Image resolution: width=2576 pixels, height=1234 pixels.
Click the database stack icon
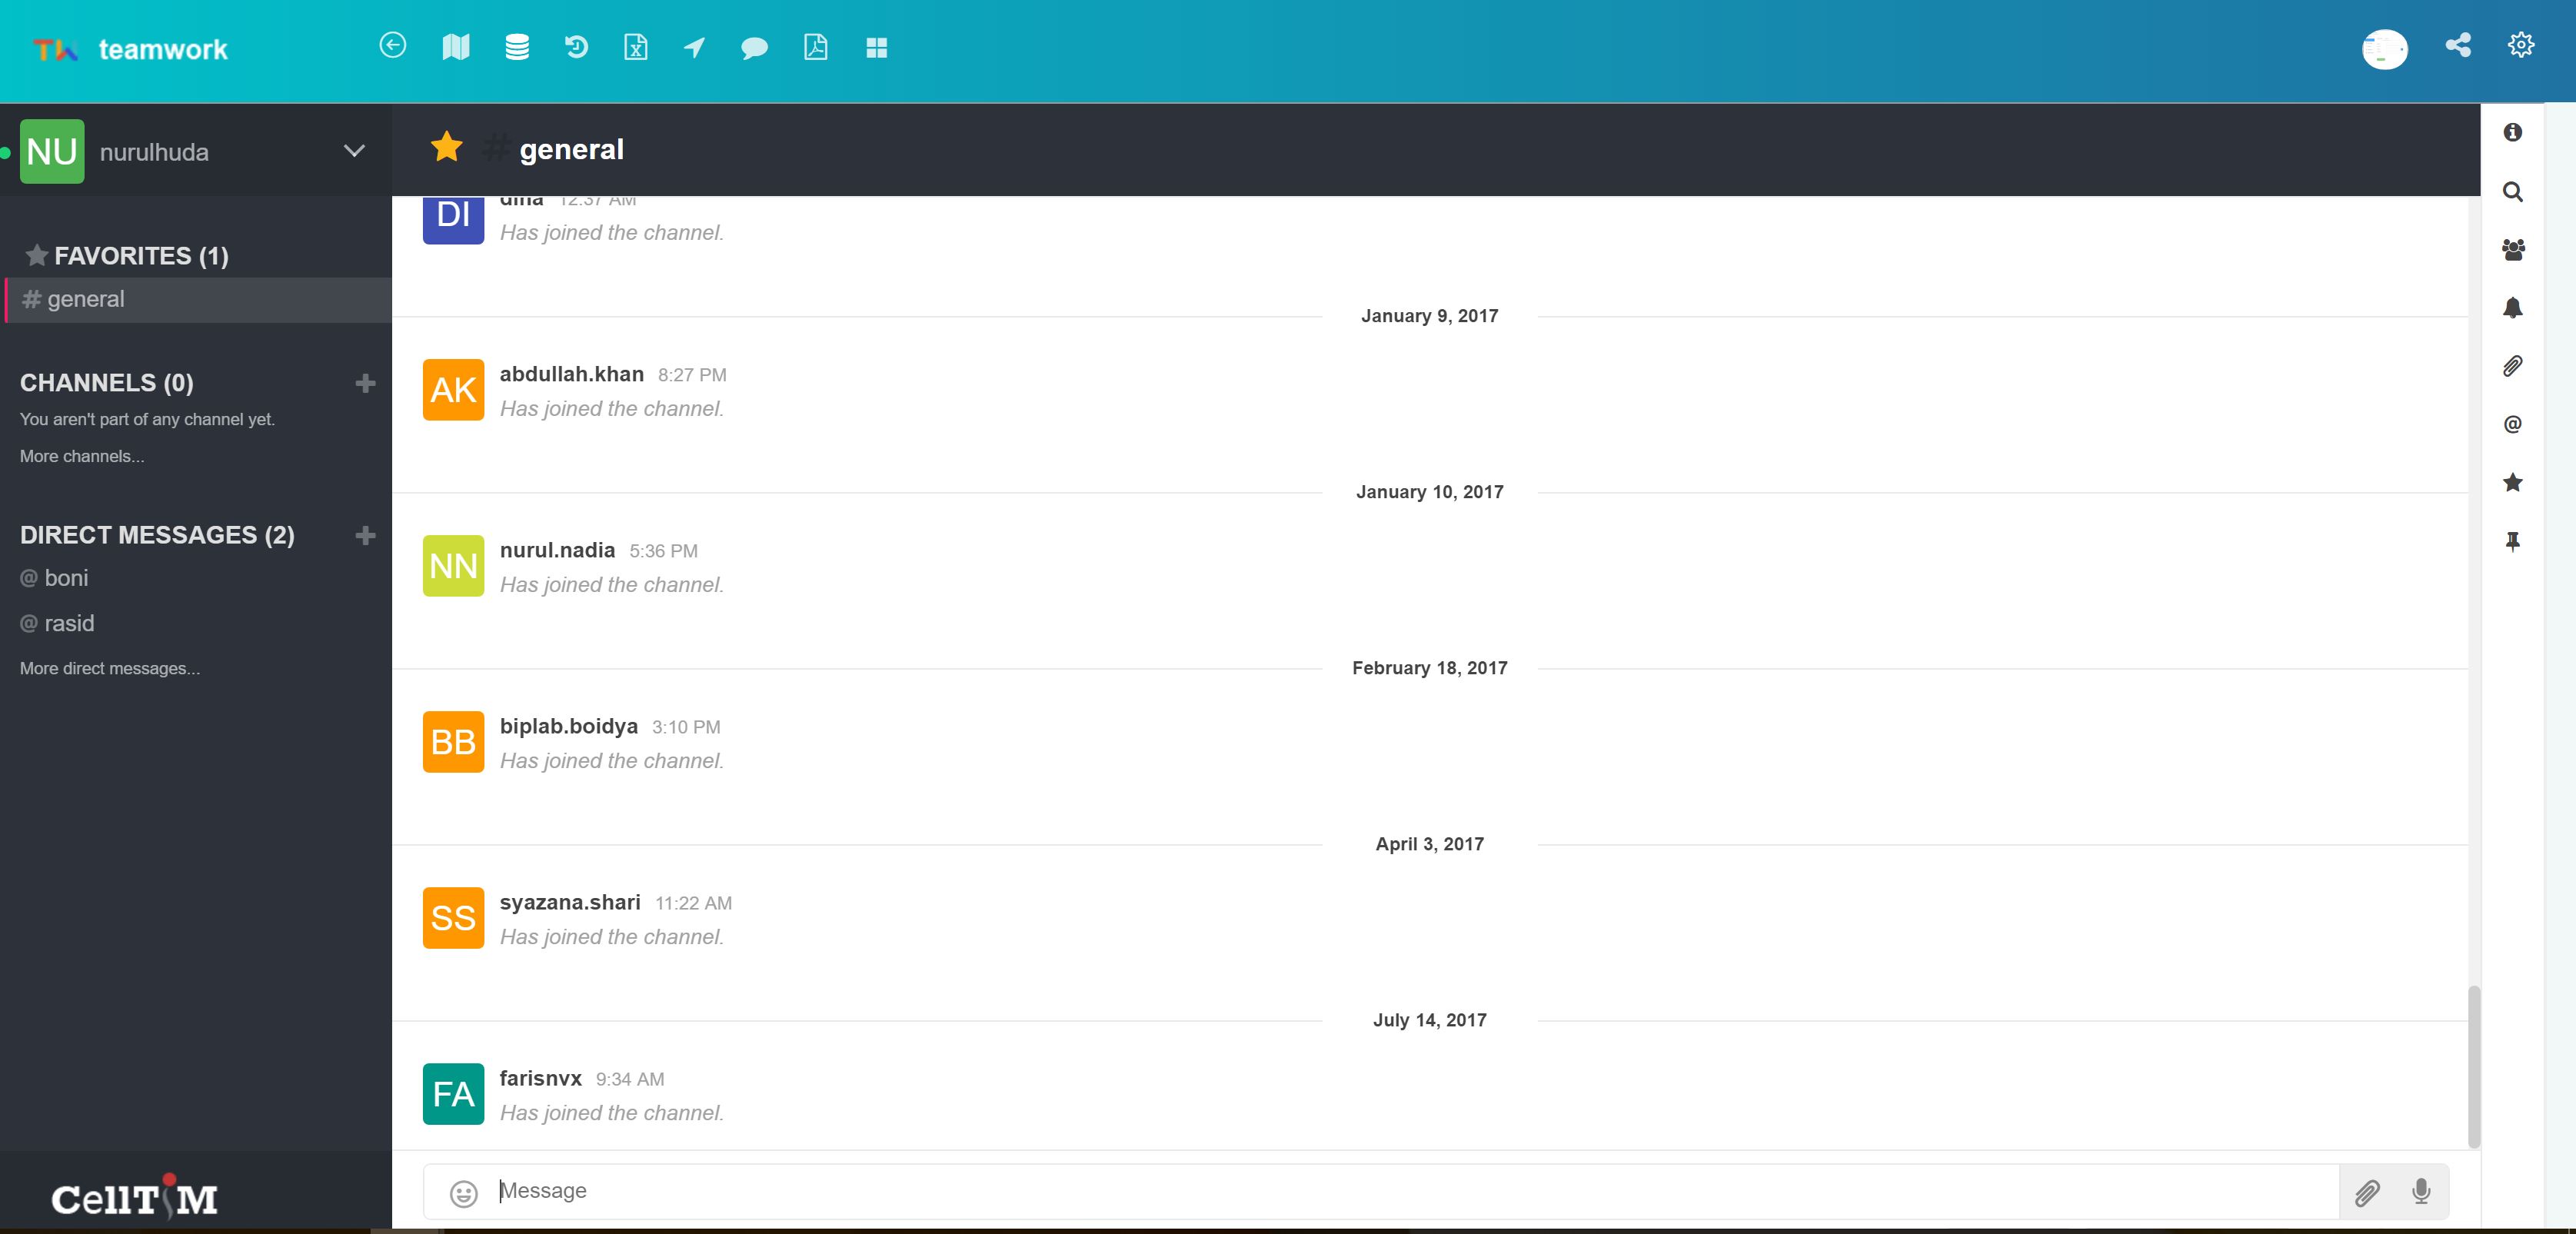pos(517,47)
